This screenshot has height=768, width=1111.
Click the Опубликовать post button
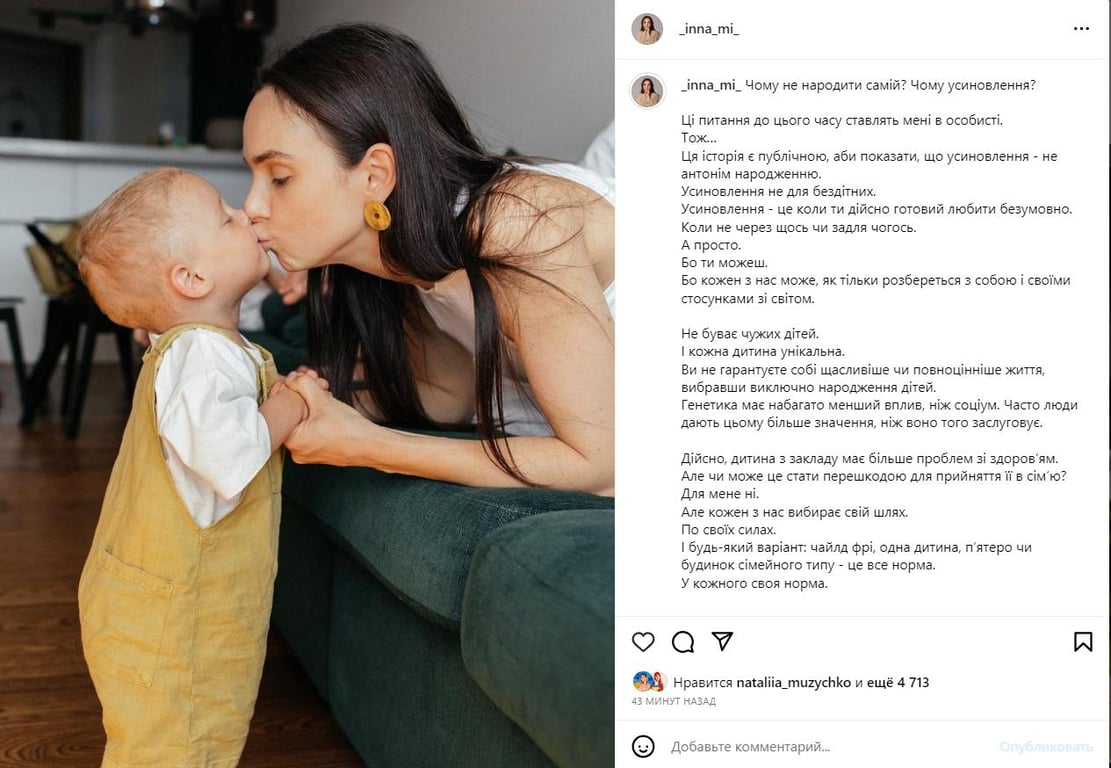pyautogui.click(x=1046, y=747)
